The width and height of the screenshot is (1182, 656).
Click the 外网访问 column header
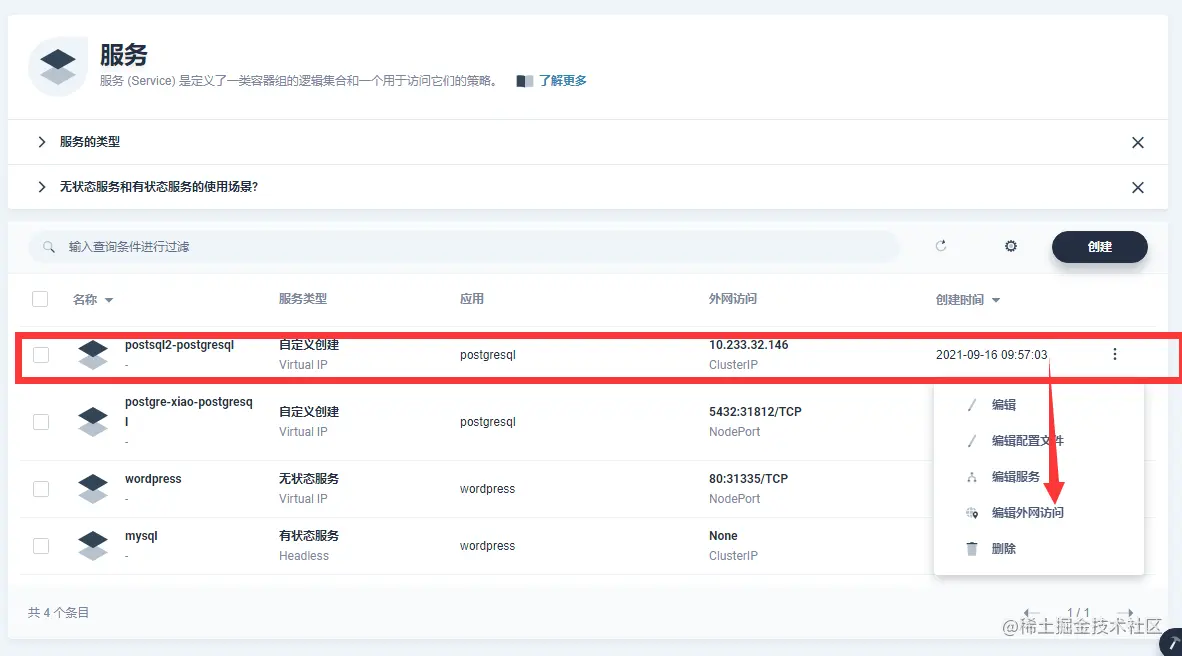coord(733,299)
